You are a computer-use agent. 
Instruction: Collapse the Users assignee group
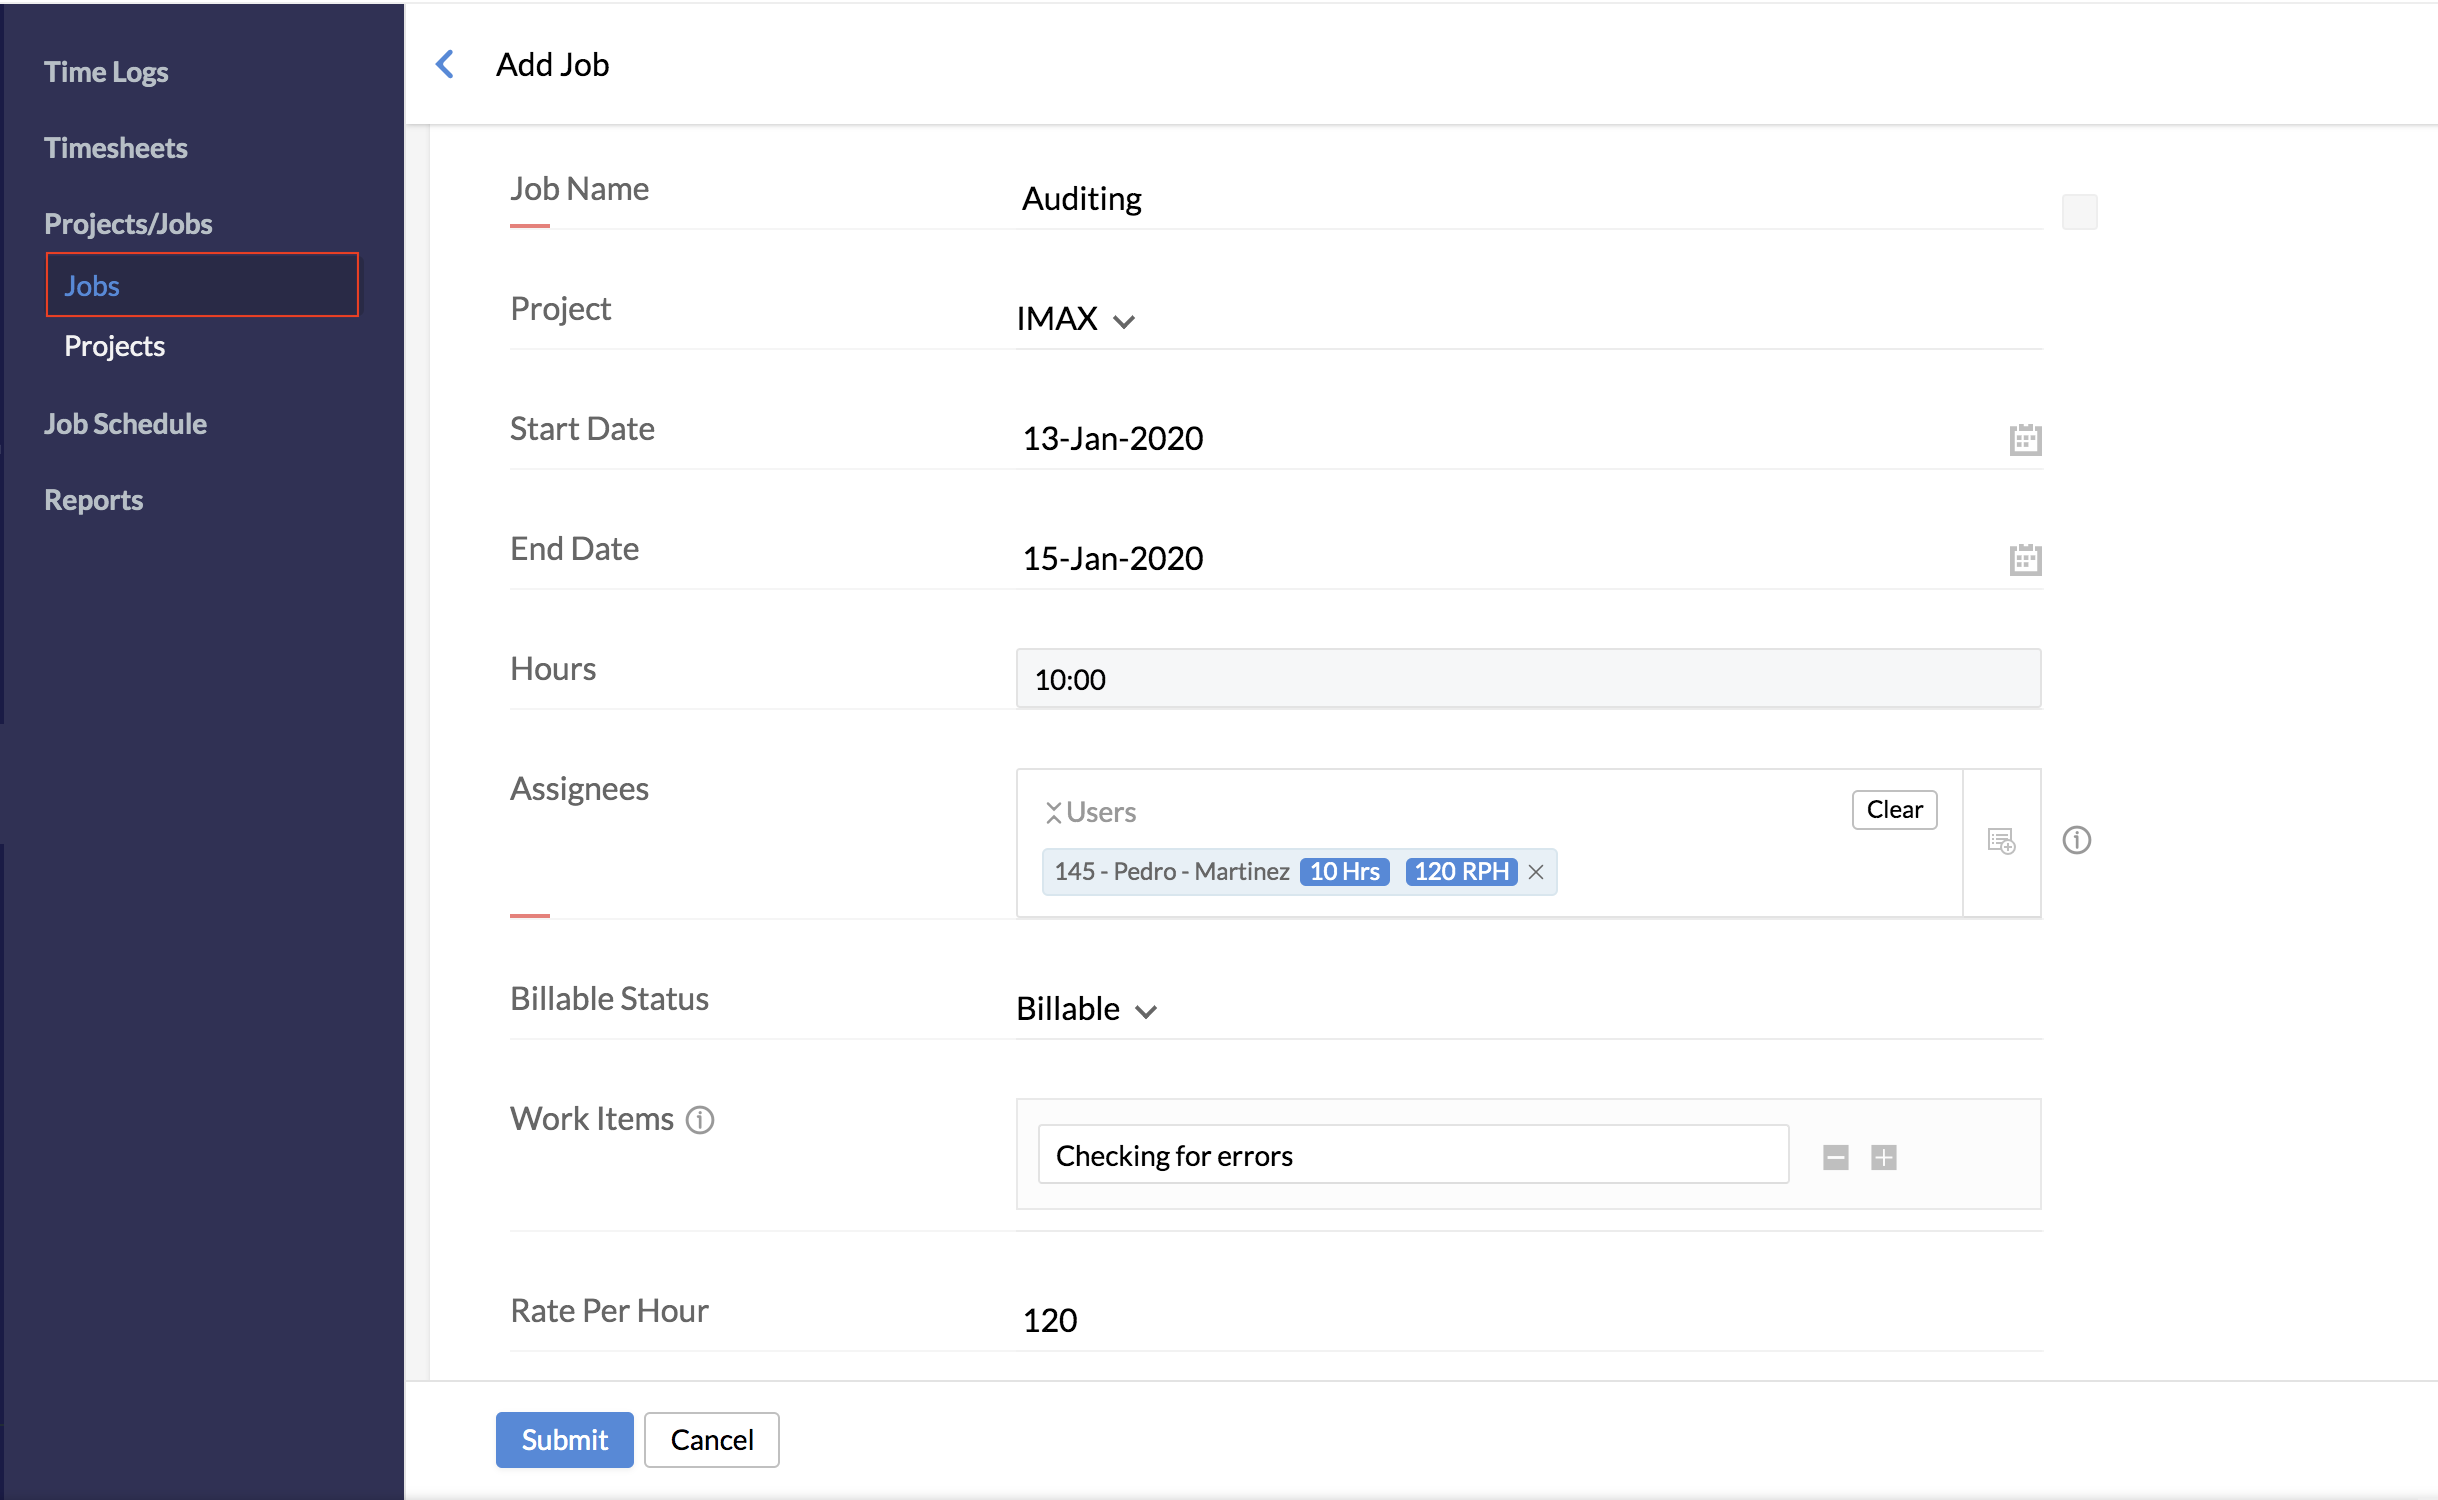pyautogui.click(x=1053, y=812)
